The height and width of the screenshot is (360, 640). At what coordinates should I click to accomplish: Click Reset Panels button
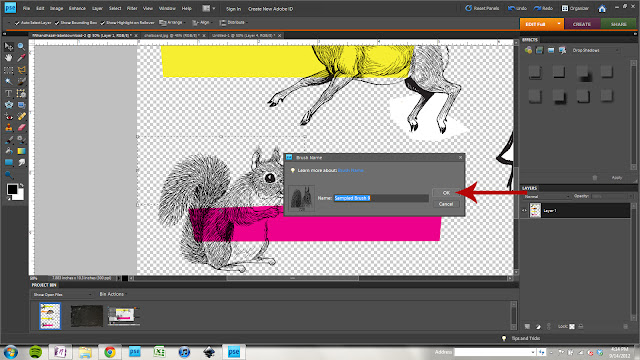coord(482,8)
